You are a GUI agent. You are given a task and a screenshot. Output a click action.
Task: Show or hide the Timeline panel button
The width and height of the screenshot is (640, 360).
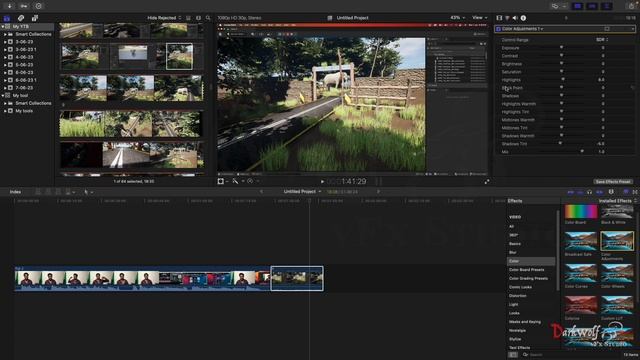coord(592,6)
